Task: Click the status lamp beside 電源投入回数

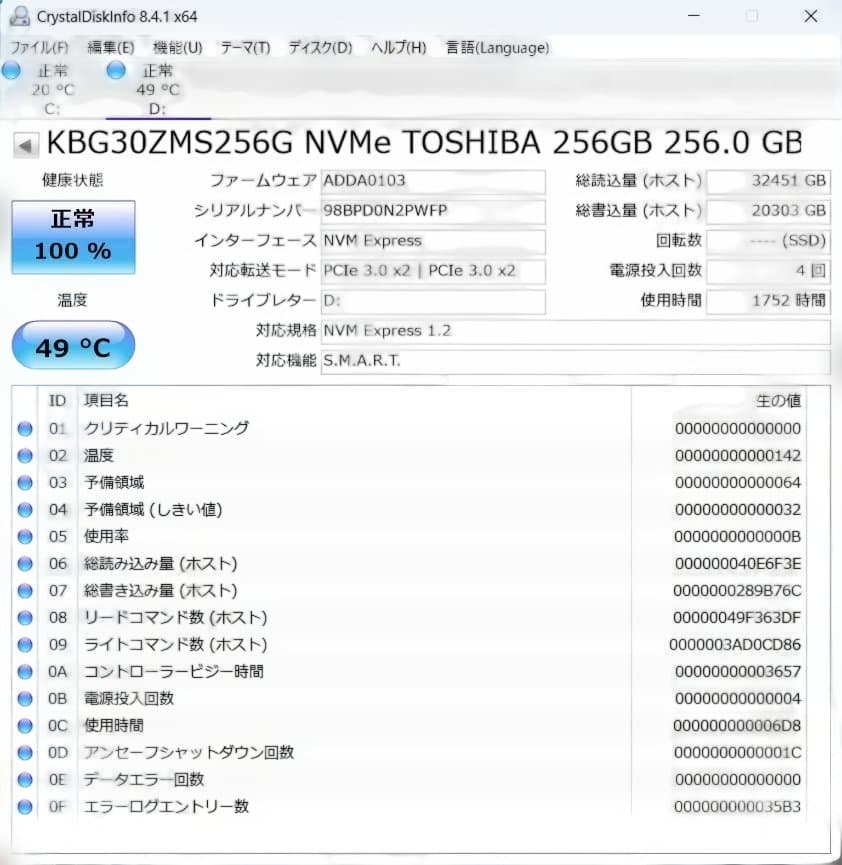Action: click(24, 698)
